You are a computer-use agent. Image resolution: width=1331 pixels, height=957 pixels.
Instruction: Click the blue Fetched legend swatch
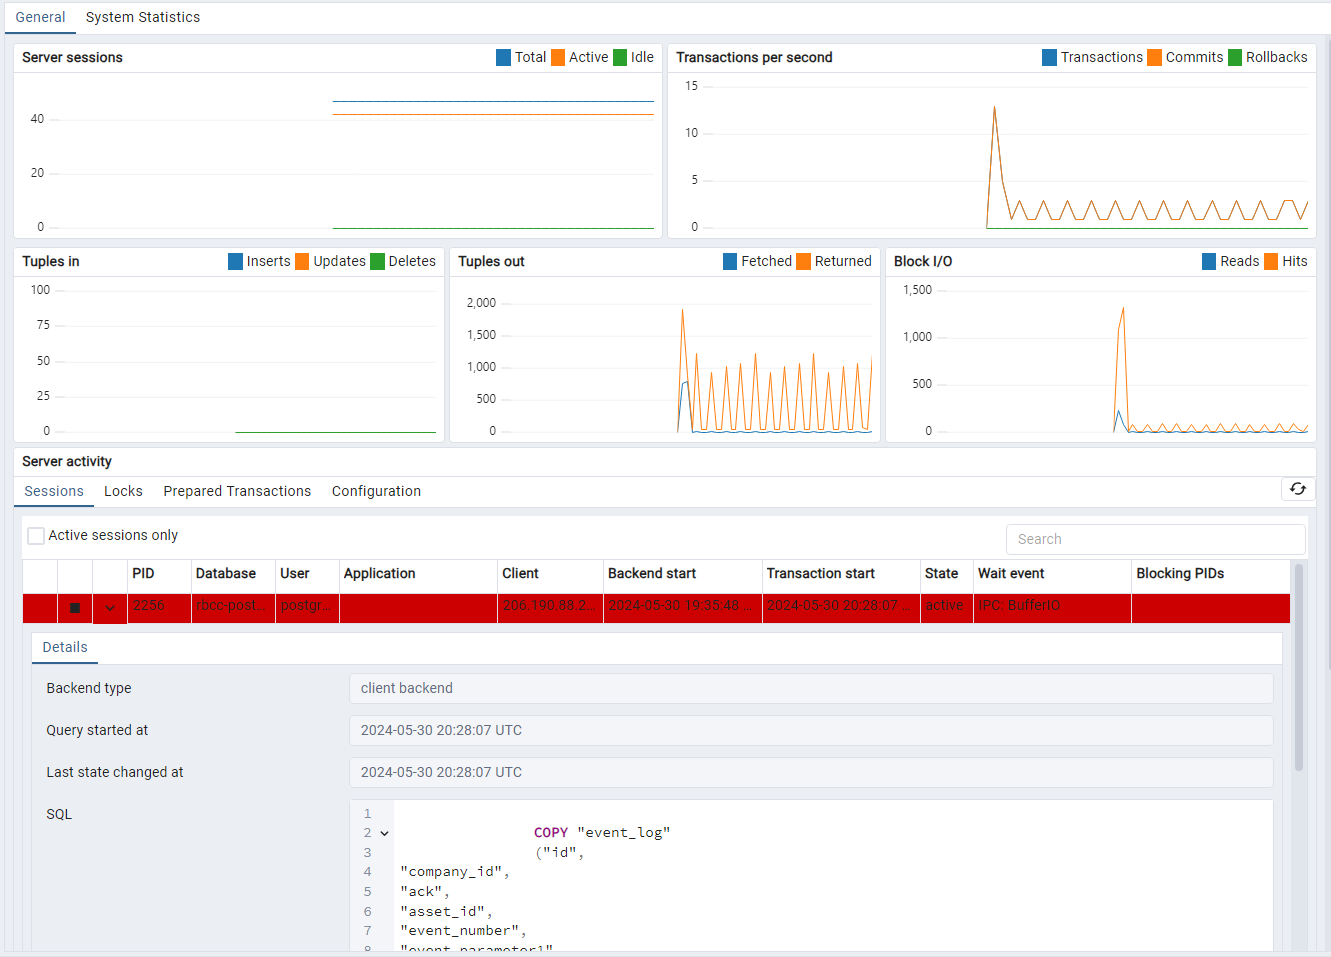coord(730,262)
